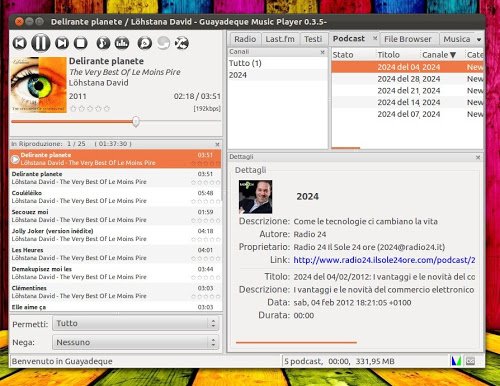The width and height of the screenshot is (500, 386).
Task: Sort by the Stato column header
Action: click(x=353, y=55)
